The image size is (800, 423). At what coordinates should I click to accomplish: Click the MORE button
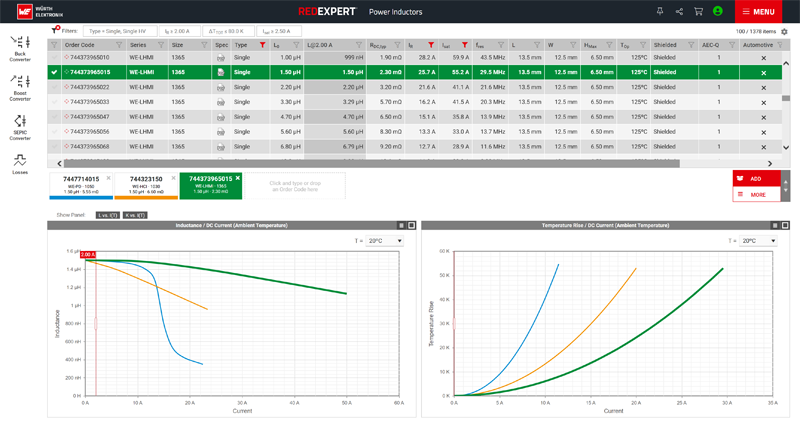(x=756, y=194)
